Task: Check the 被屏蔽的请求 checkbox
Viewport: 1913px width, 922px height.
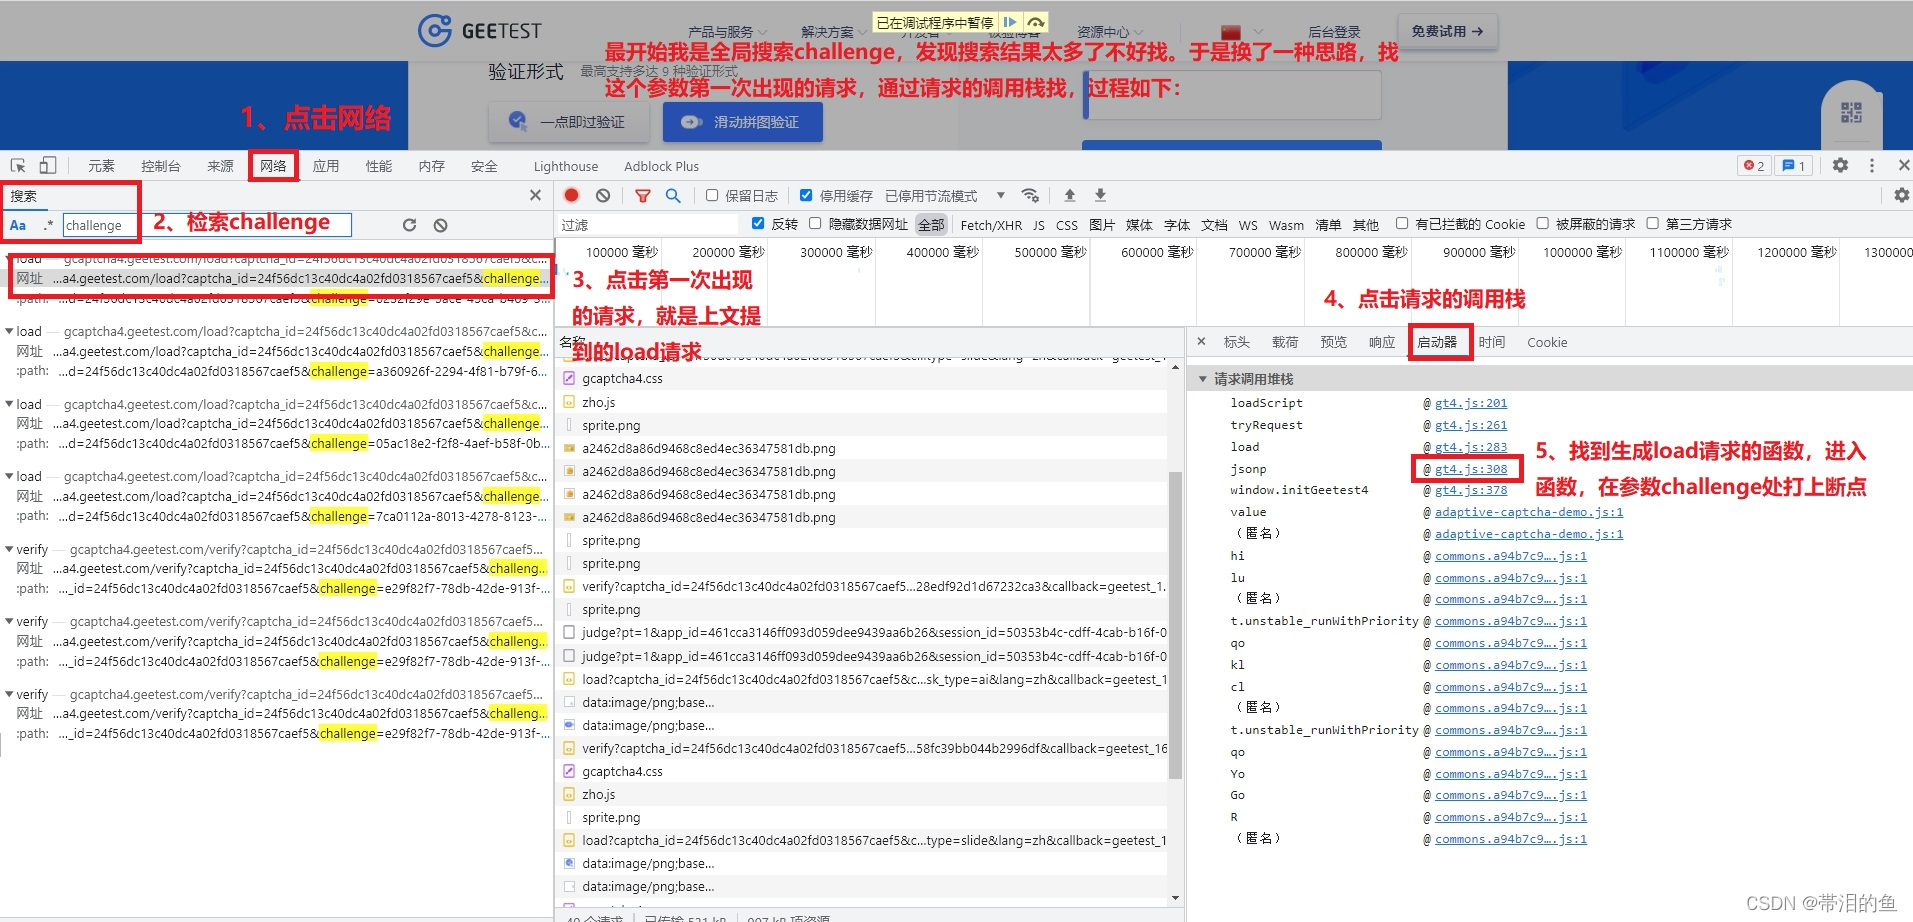Action: pyautogui.click(x=1543, y=224)
